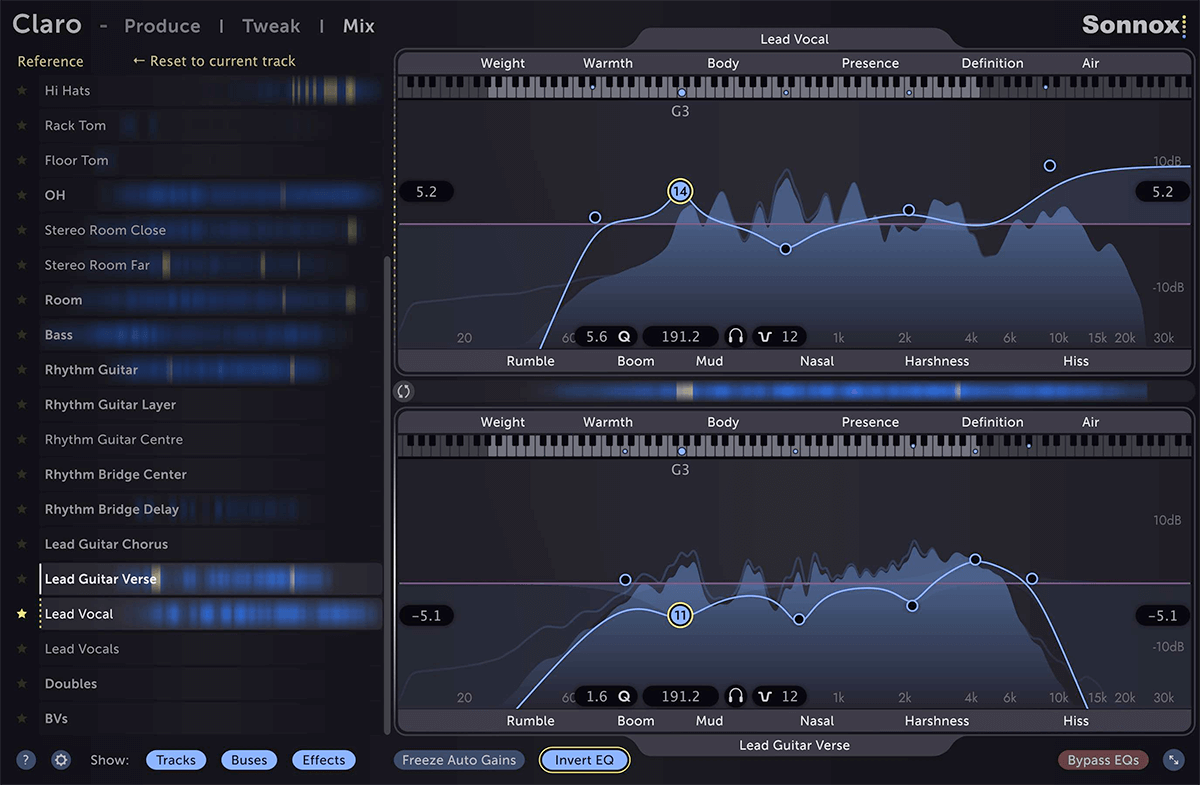Image resolution: width=1200 pixels, height=785 pixels.
Task: Enable Freeze Auto Gains
Action: tap(459, 760)
